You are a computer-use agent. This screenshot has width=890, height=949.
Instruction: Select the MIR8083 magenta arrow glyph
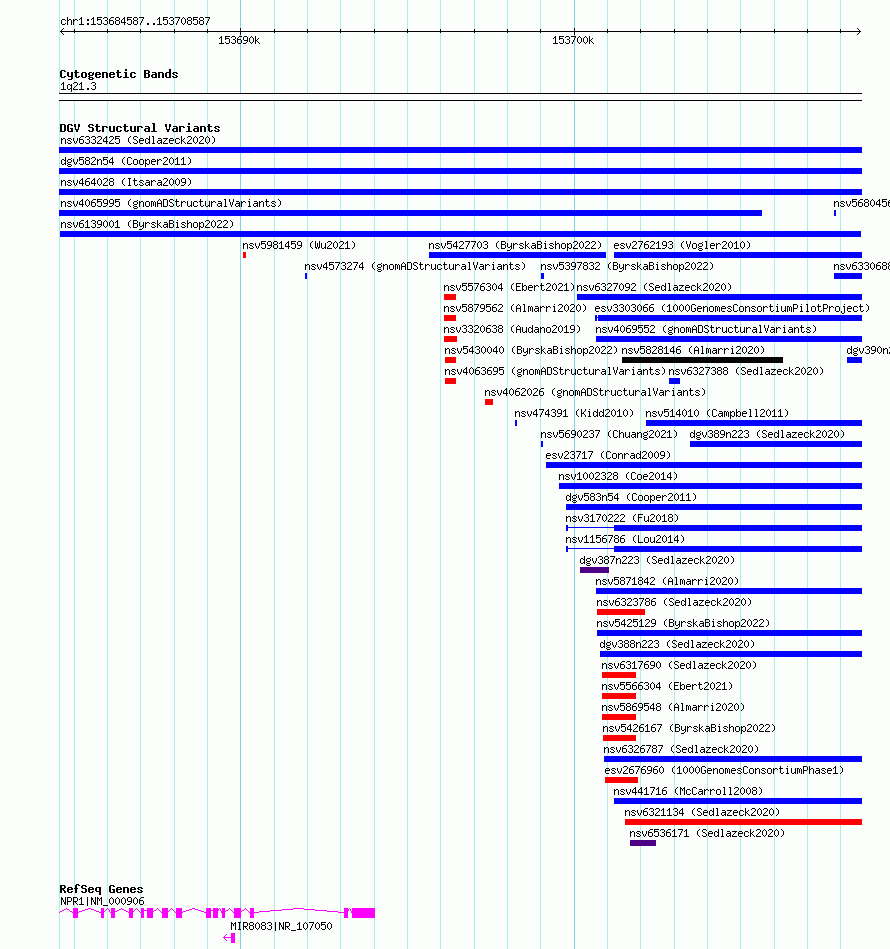point(229,938)
